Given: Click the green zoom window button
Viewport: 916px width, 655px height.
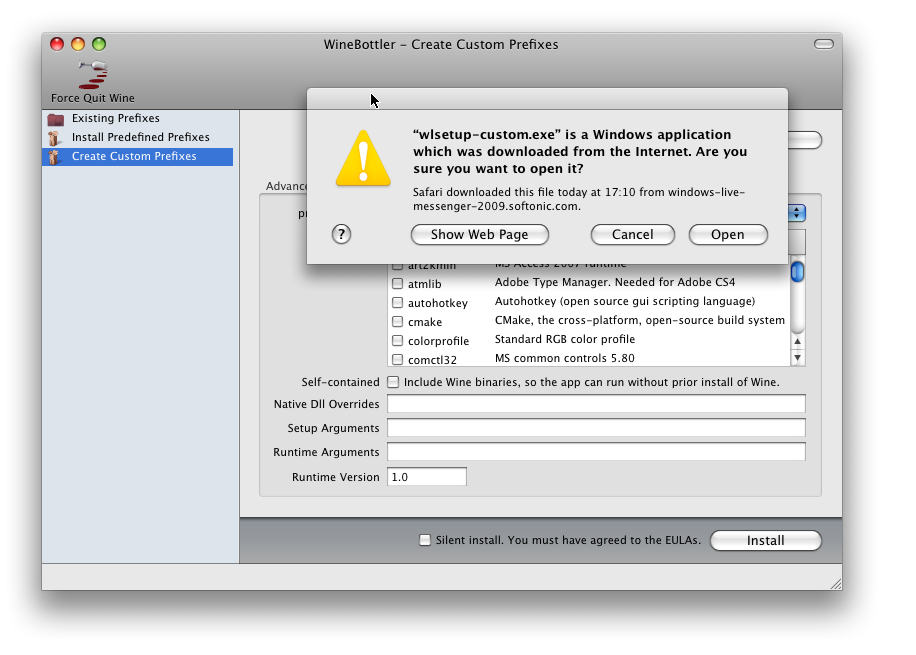Looking at the screenshot, I should 99,44.
